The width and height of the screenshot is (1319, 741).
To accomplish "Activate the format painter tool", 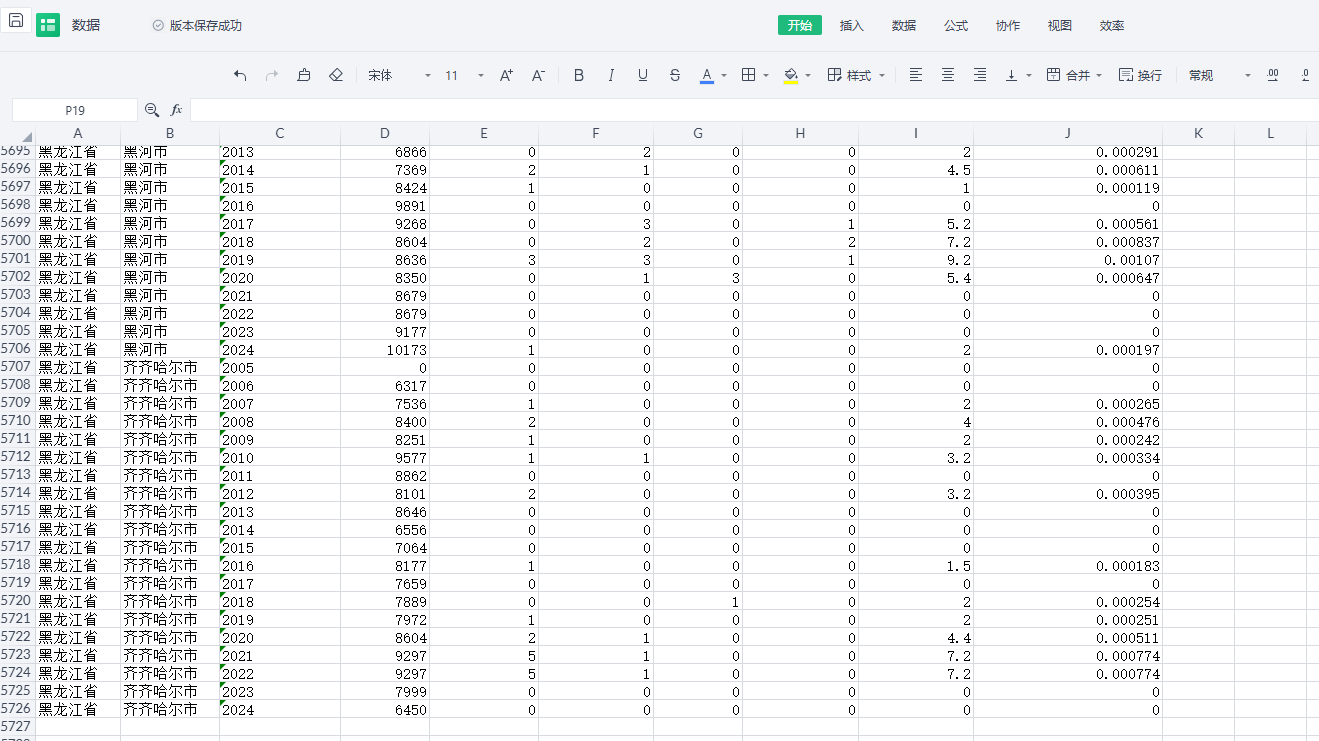I will 304,75.
